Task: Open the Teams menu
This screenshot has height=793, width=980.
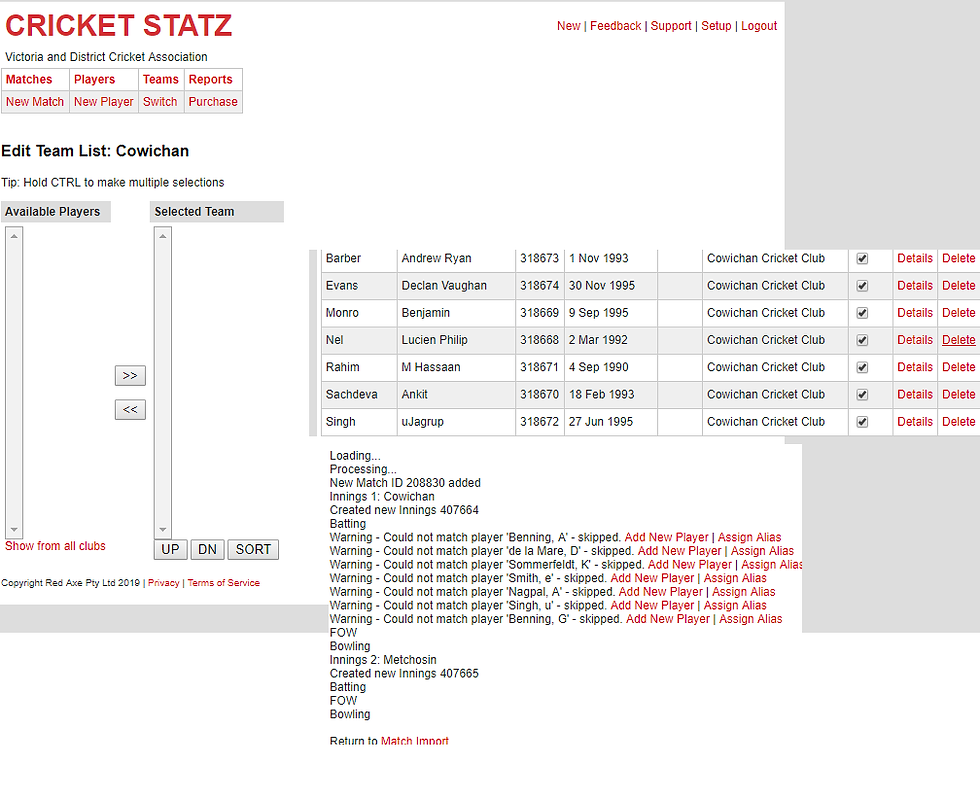Action: 161,79
